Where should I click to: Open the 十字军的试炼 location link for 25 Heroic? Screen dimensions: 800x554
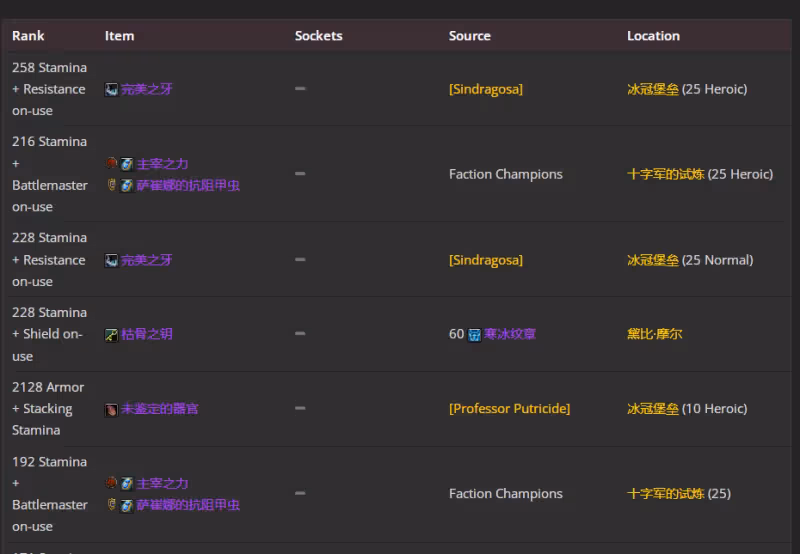665,174
